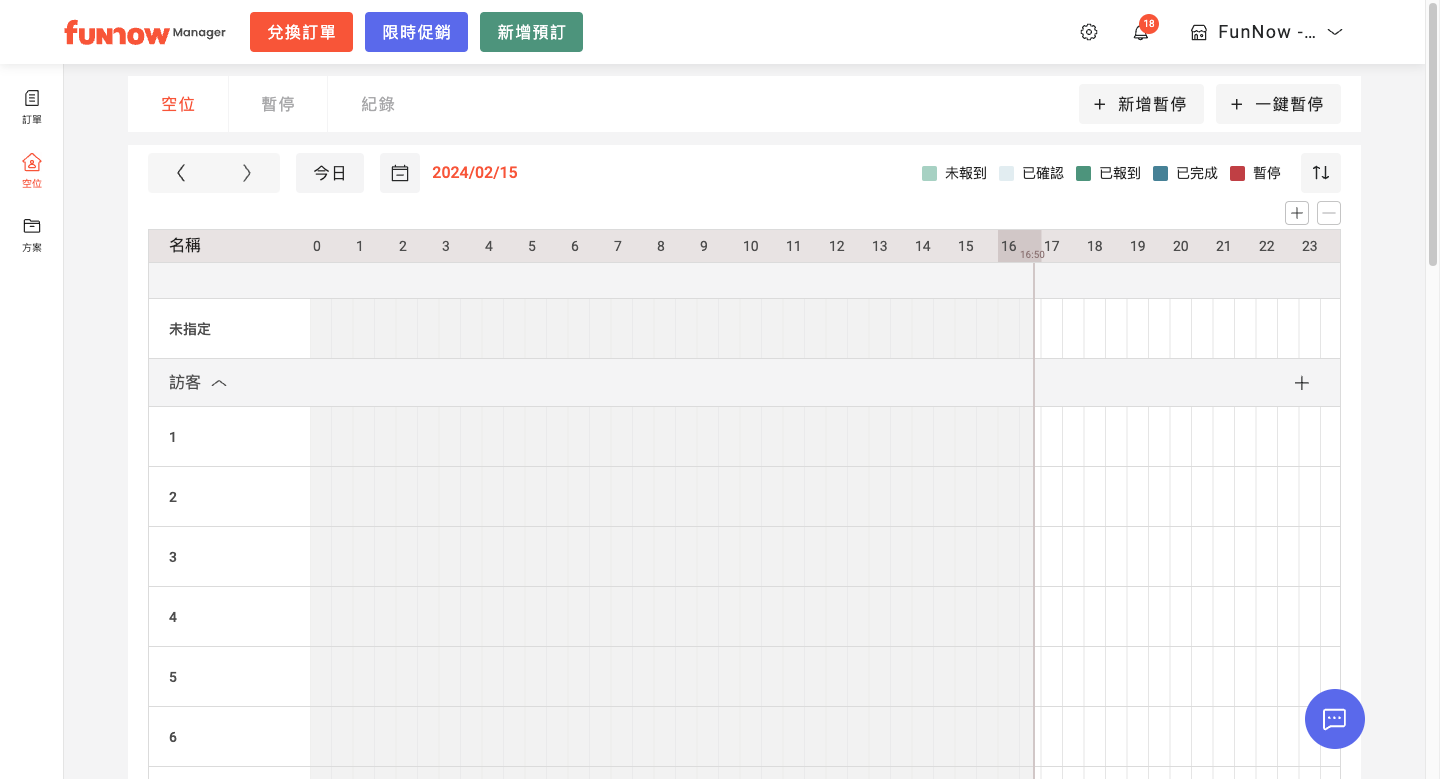The height and width of the screenshot is (779, 1440).
Task: Open 訂單 orders in the sidebar
Action: pos(32,106)
